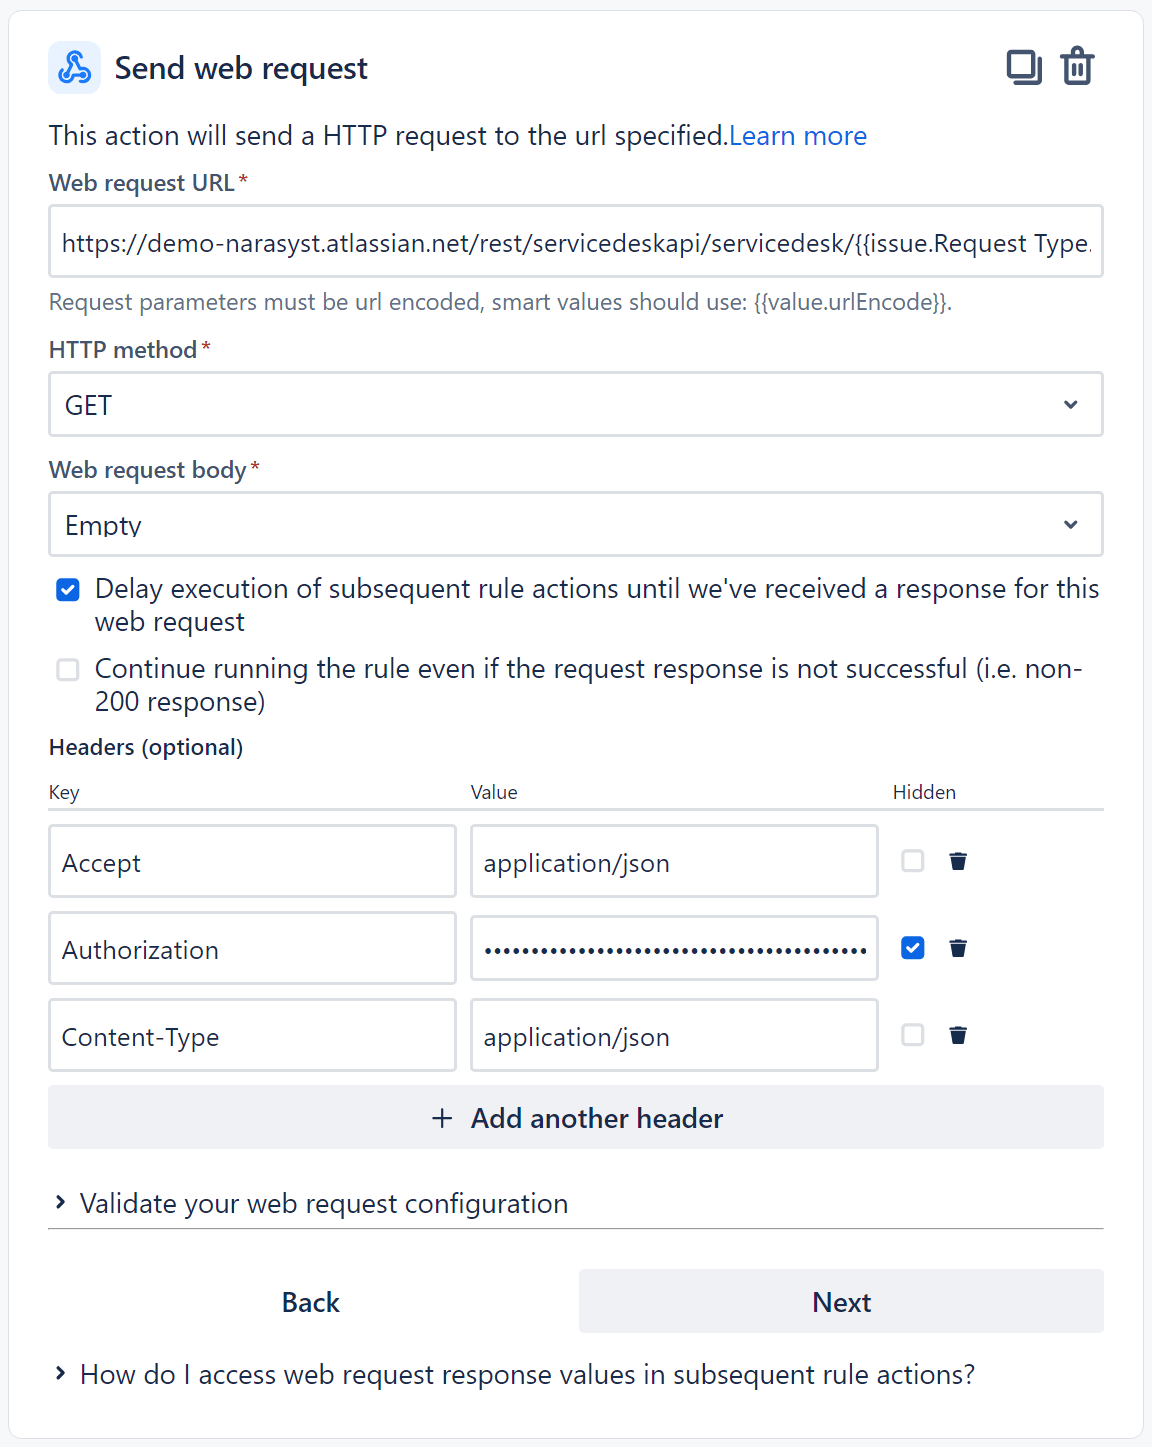Screen dimensions: 1152x1447
Task: Enable continue running rule on non-200 response
Action: [67, 670]
